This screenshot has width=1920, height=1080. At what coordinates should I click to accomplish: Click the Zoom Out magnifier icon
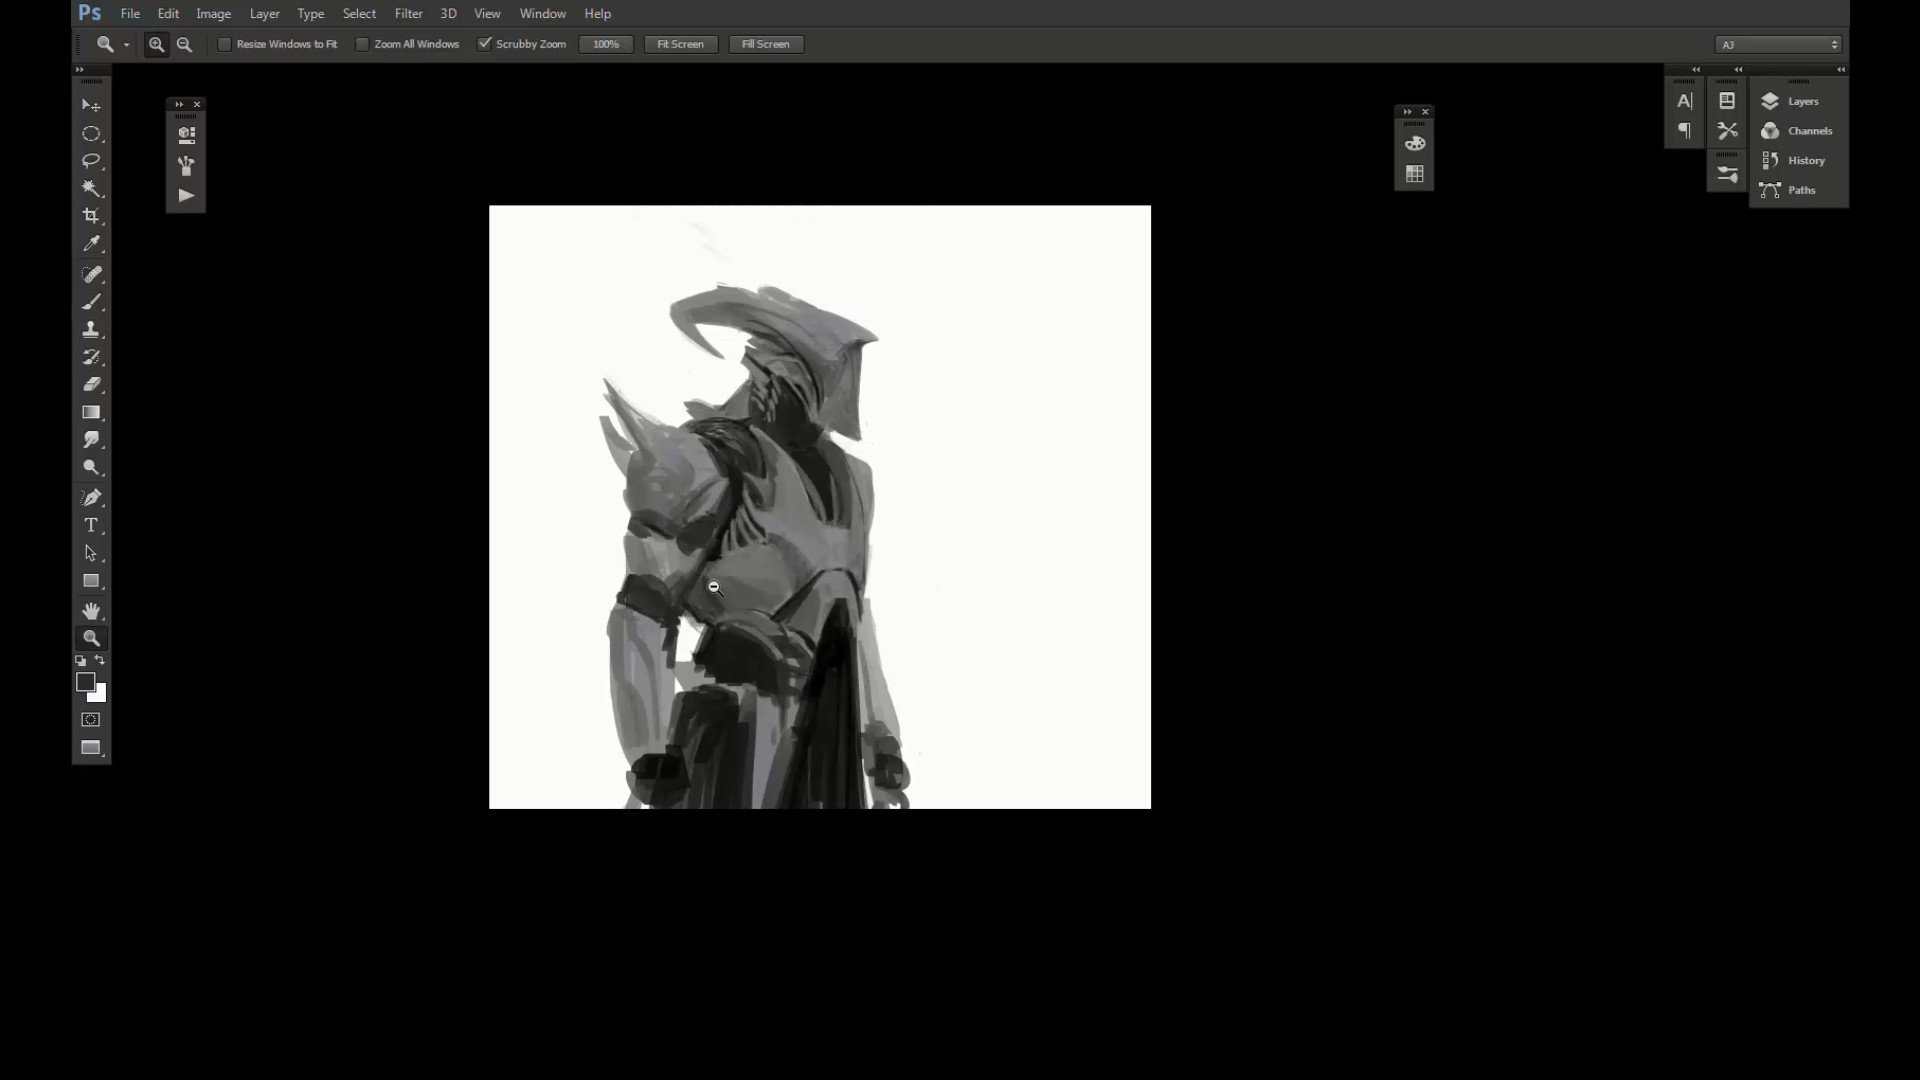point(184,44)
